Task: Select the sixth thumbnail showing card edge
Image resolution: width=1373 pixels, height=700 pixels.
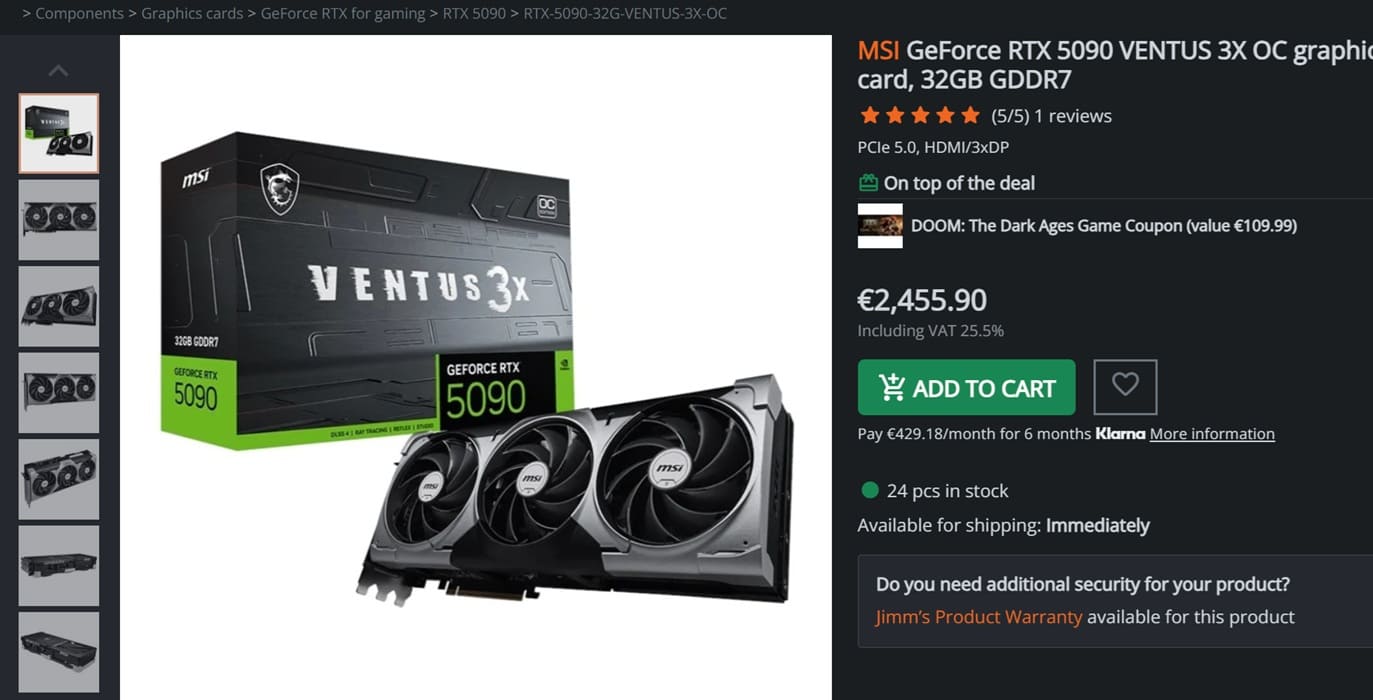Action: tap(59, 566)
